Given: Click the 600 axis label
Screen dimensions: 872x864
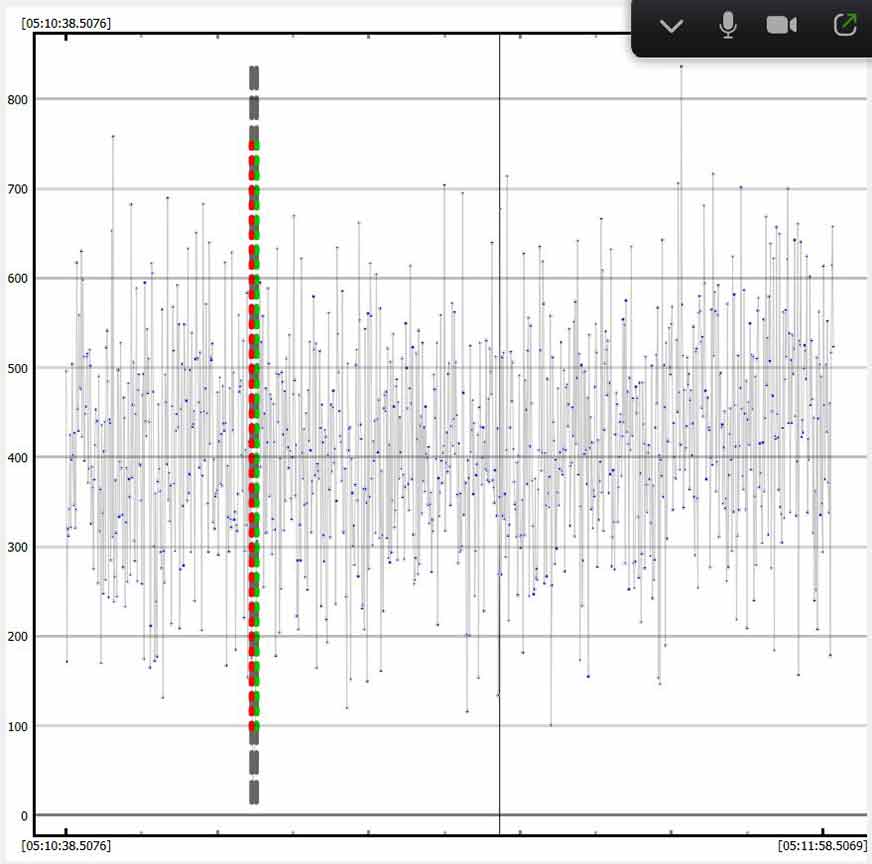Looking at the screenshot, I should [17, 279].
